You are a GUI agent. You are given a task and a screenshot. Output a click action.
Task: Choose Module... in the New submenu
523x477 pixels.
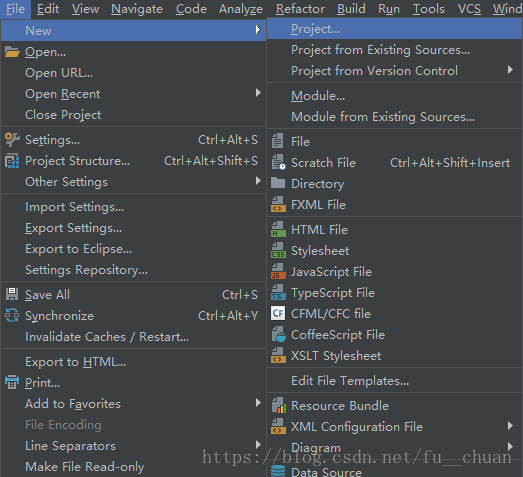(394, 96)
